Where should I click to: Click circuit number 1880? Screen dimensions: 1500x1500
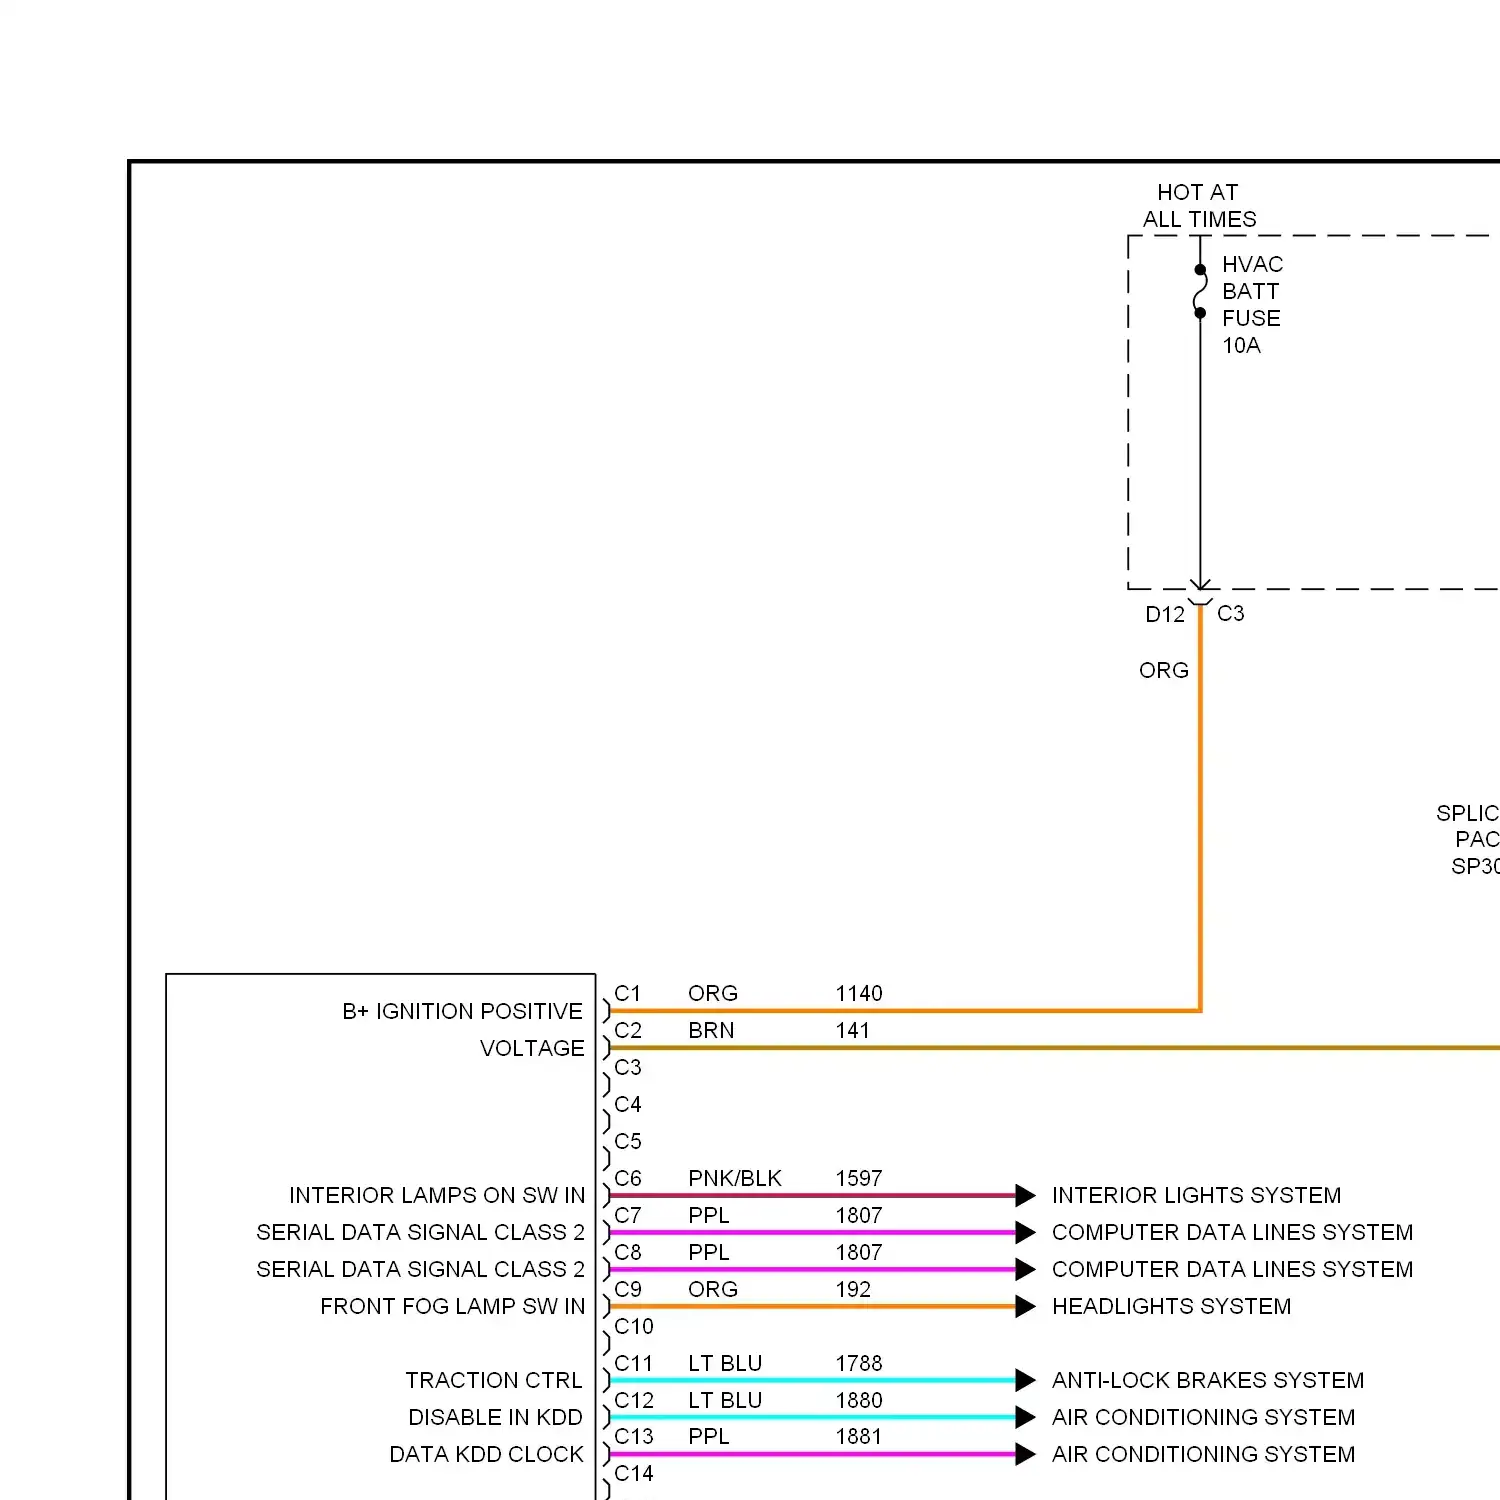(x=859, y=1400)
